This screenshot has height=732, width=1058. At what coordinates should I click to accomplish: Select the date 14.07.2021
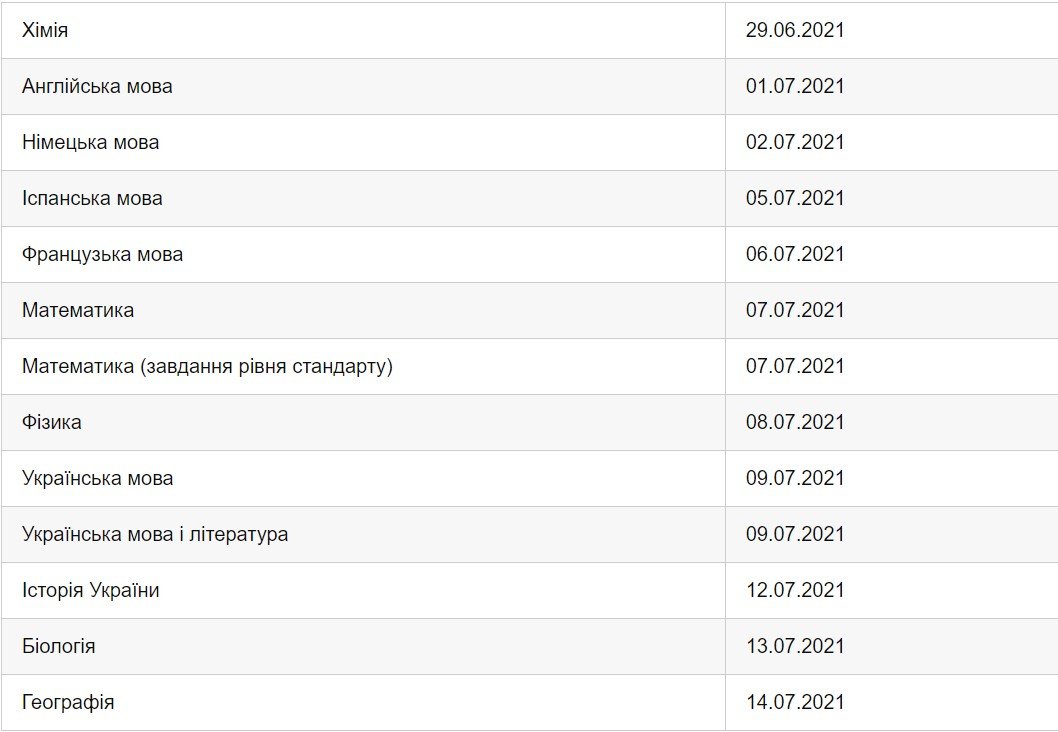pos(795,702)
